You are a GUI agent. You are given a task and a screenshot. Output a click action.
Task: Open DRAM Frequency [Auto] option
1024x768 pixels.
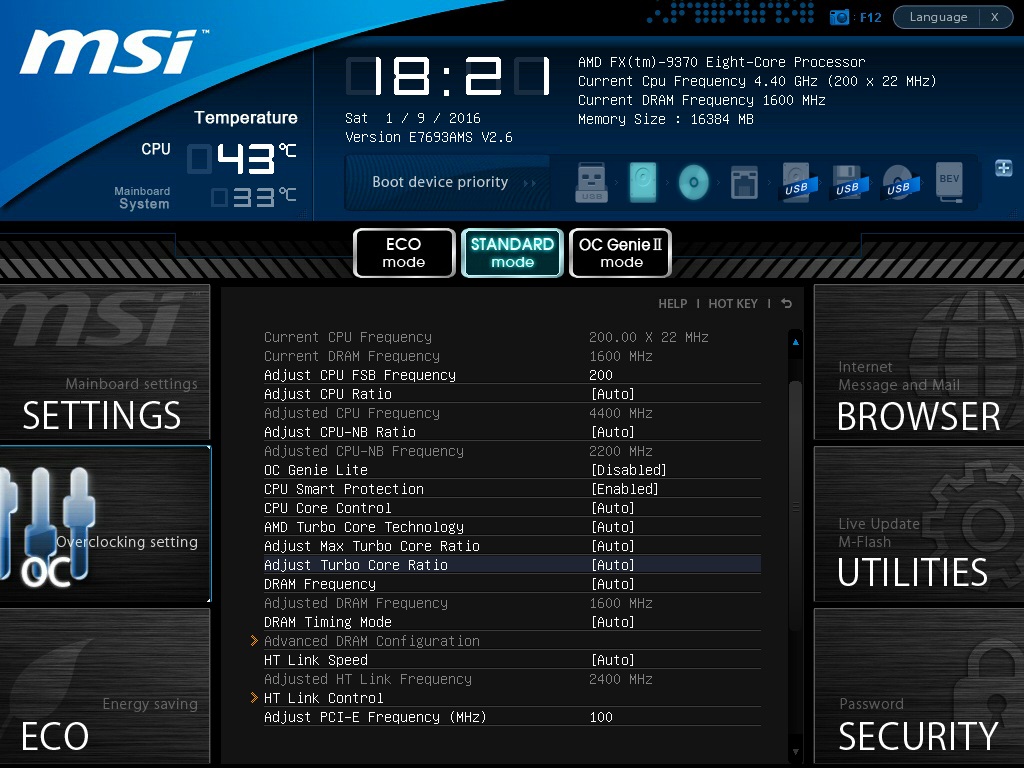coord(613,583)
